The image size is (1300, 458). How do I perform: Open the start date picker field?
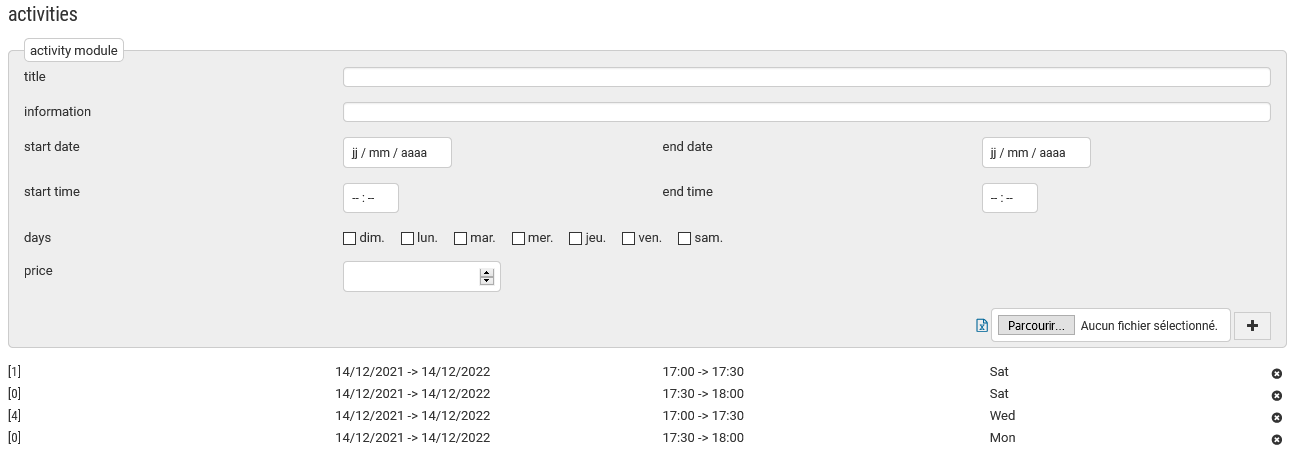tap(397, 153)
